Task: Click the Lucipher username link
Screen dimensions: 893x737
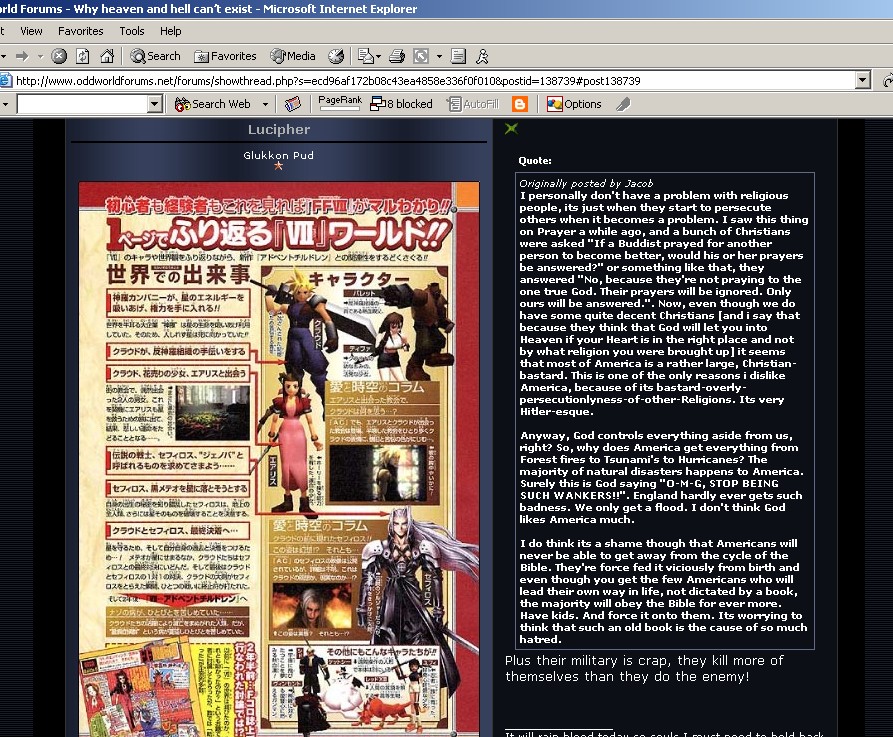Action: [279, 130]
